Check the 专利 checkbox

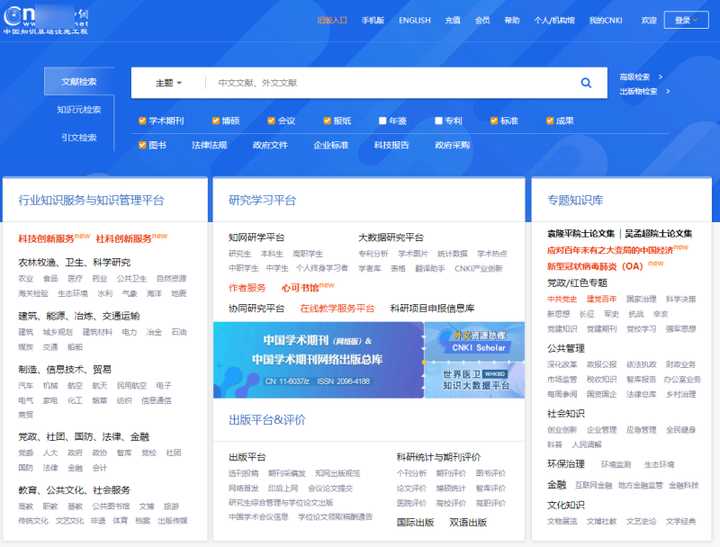(438, 121)
